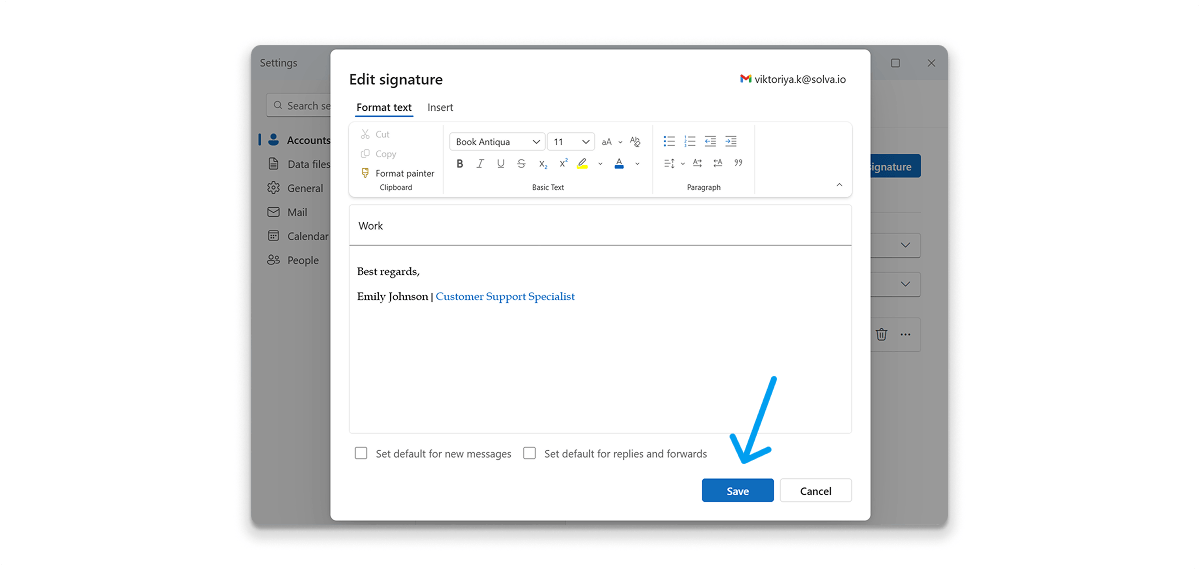The width and height of the screenshot is (1200, 570).
Task: Increase paragraph indent
Action: [x=731, y=142]
